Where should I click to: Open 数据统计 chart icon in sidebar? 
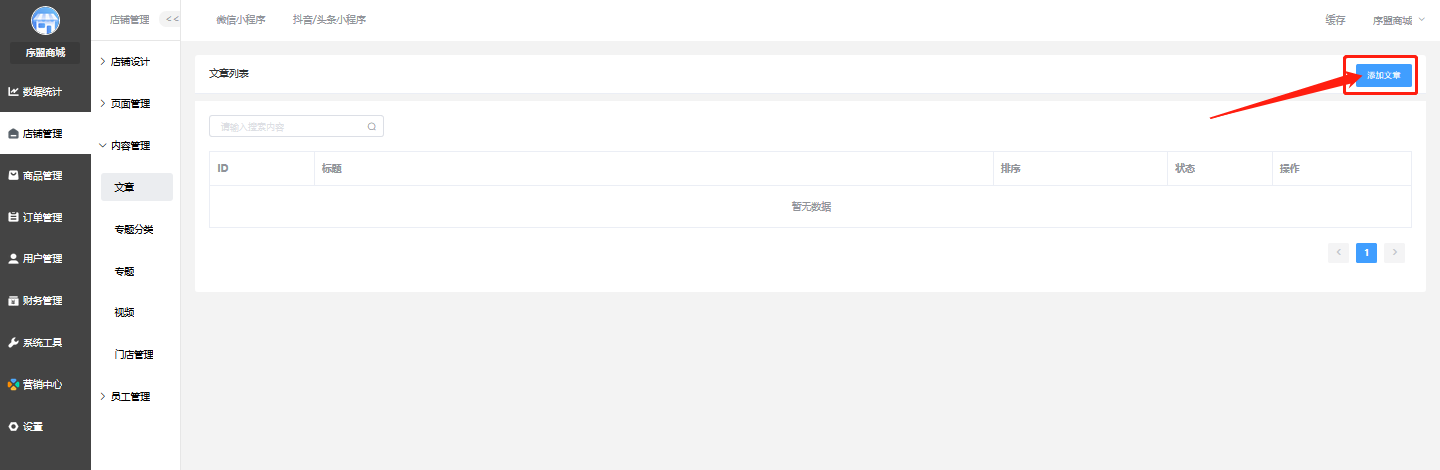(13, 92)
